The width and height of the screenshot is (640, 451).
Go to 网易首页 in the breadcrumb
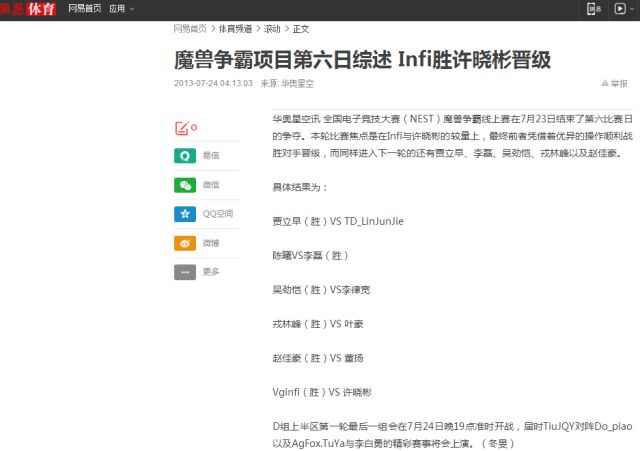[x=190, y=29]
